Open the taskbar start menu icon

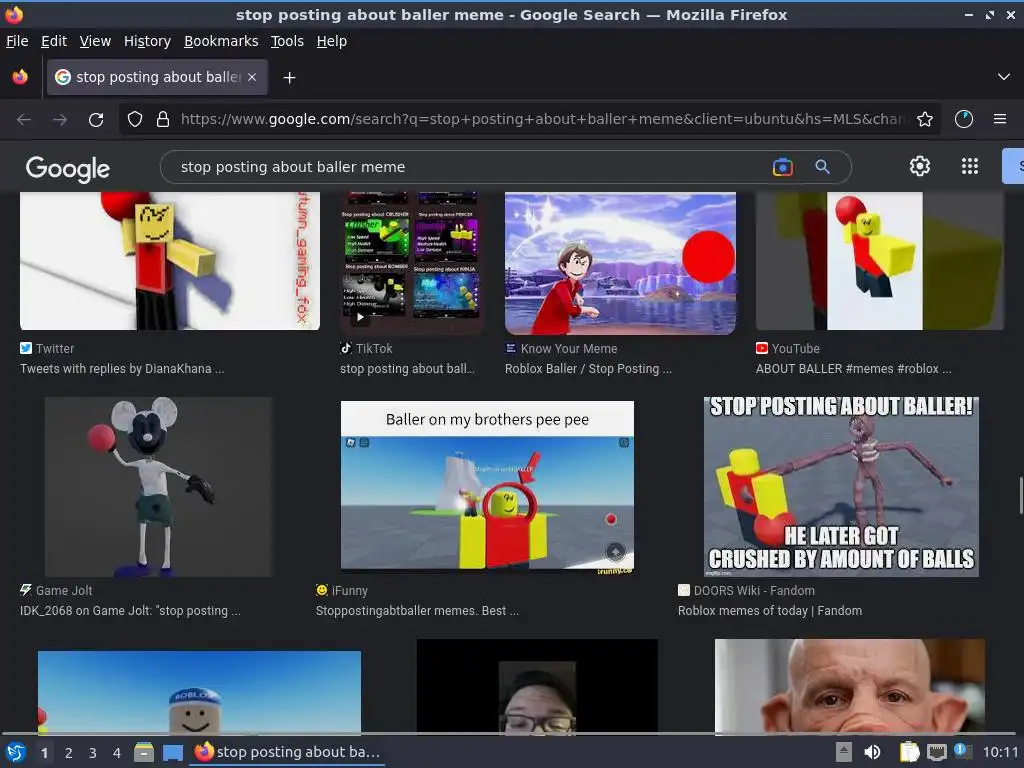16,752
